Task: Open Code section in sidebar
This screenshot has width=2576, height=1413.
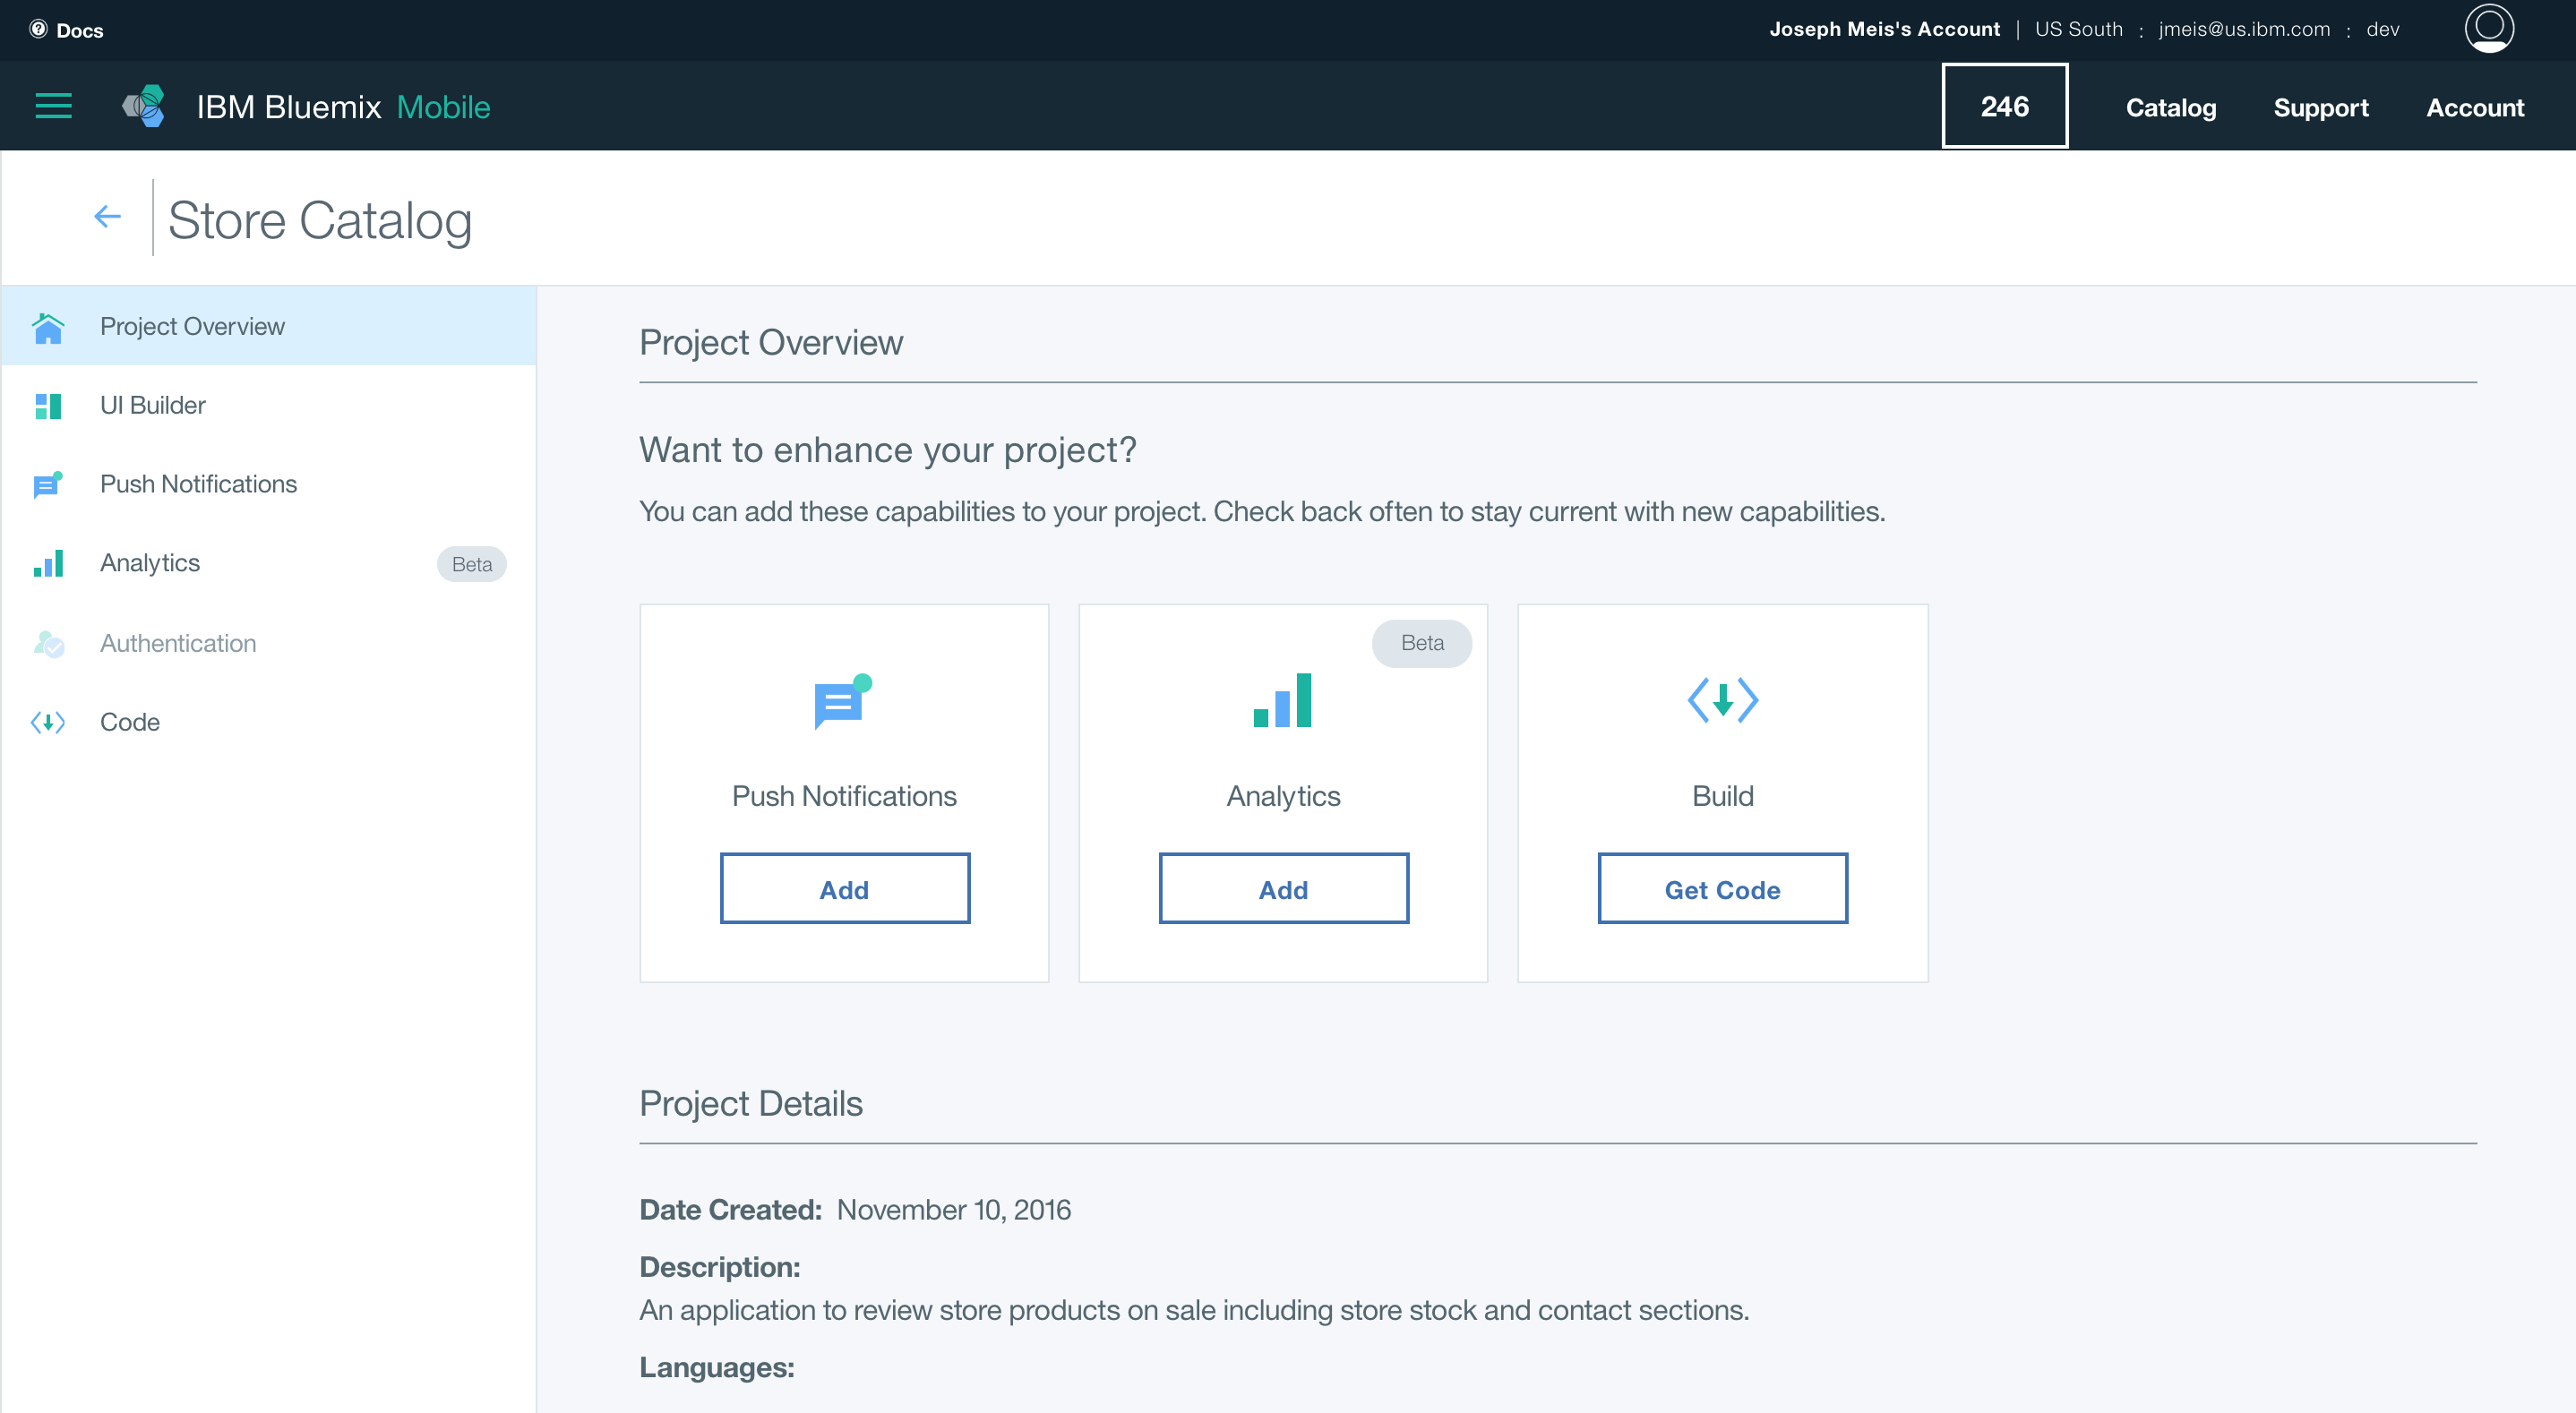Action: 129,722
